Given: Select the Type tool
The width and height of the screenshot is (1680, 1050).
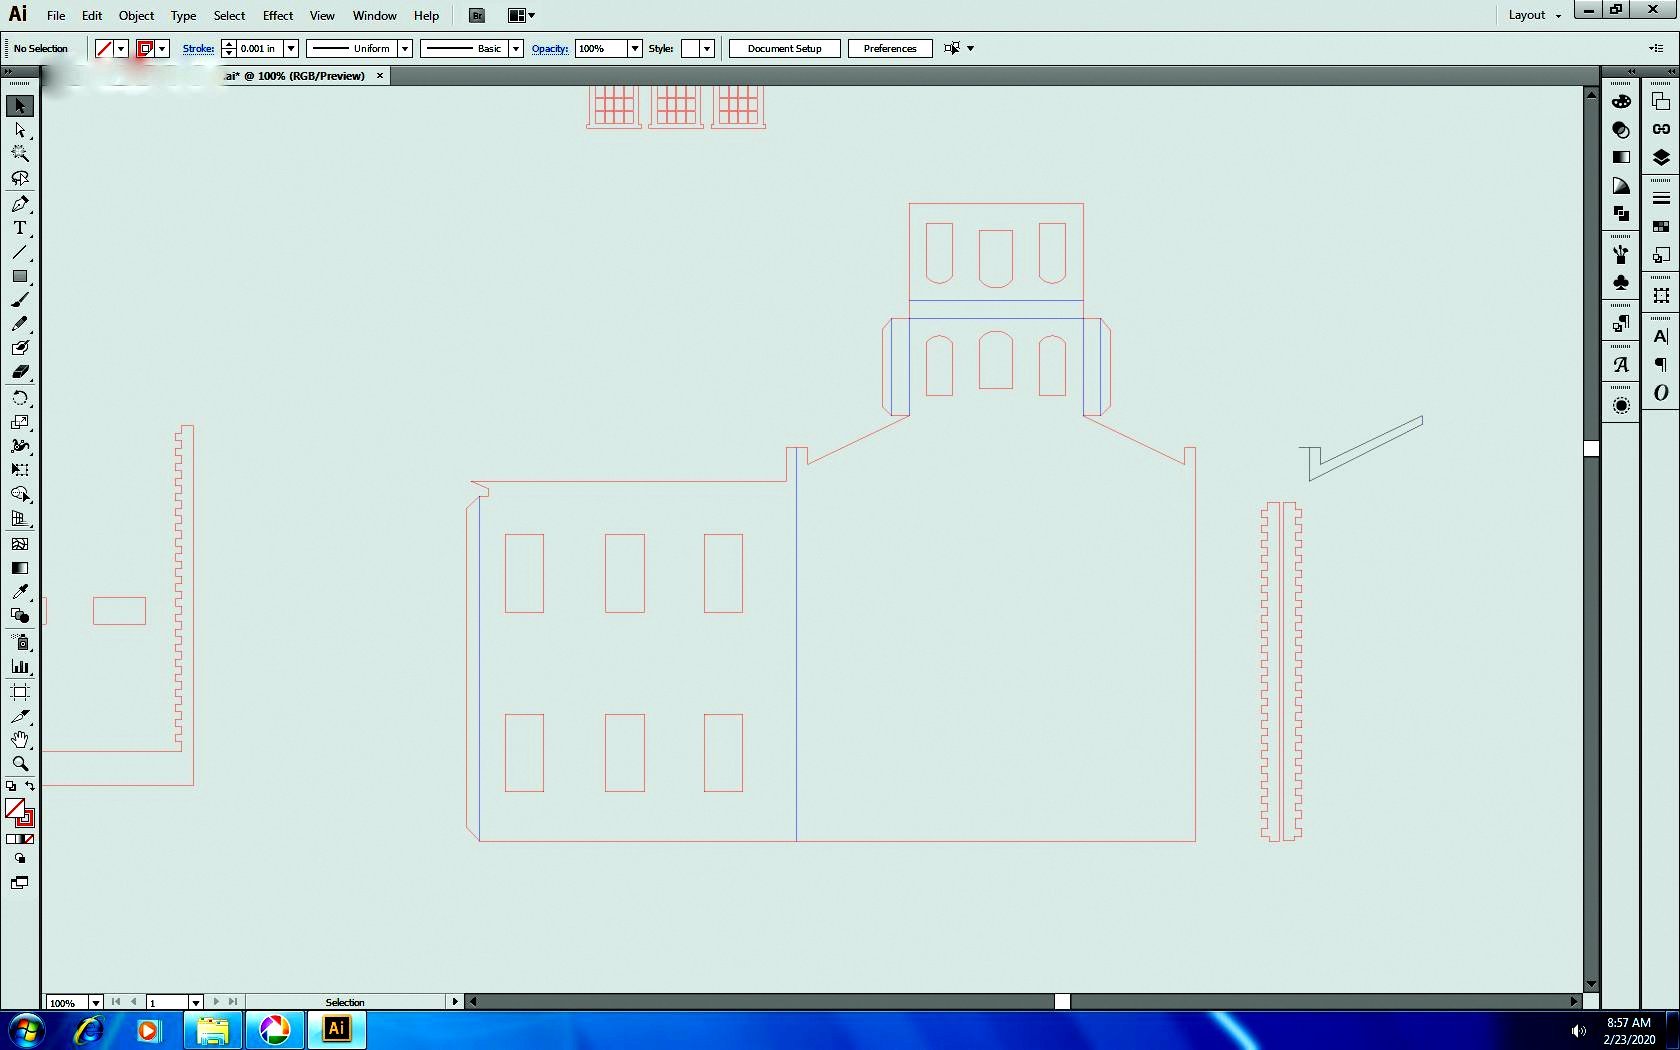Looking at the screenshot, I should pos(20,228).
